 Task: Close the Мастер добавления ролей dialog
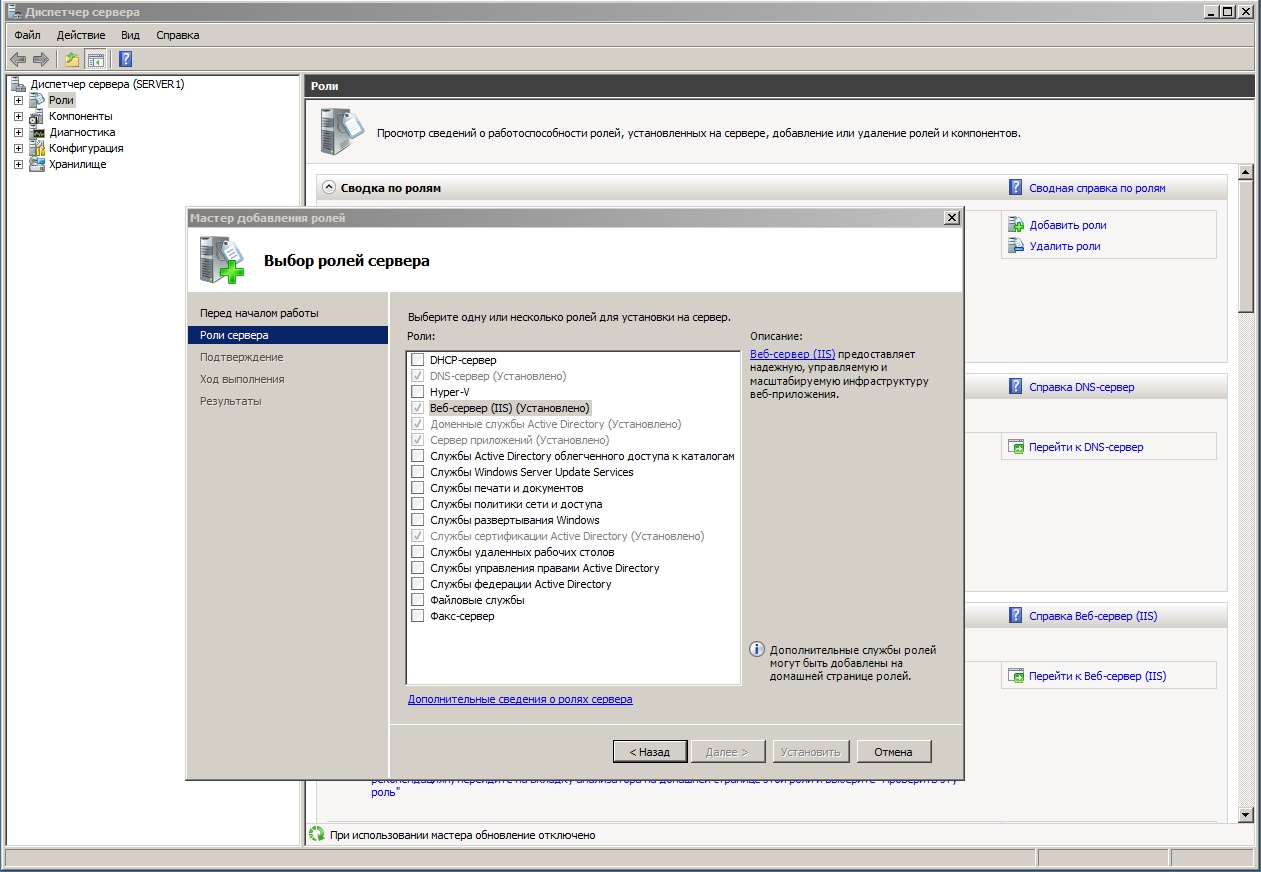(952, 218)
